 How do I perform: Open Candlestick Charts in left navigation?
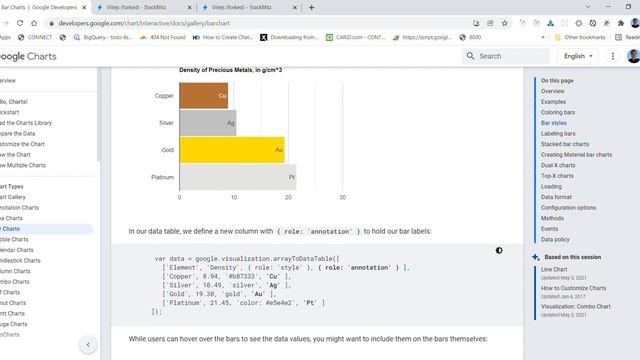pyautogui.click(x=20, y=260)
